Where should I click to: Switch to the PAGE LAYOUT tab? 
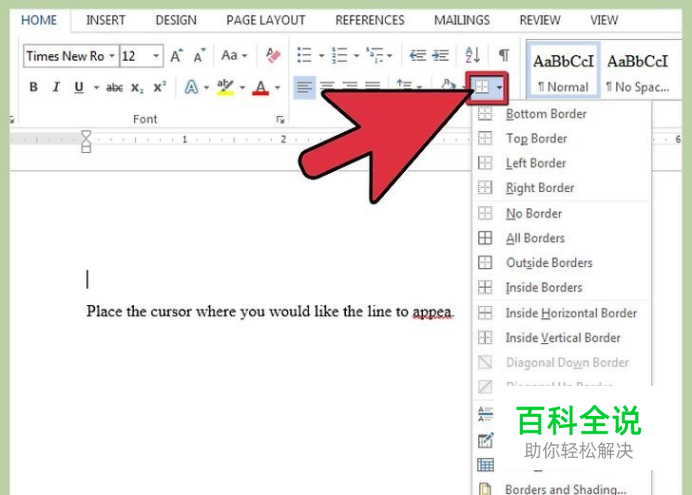click(266, 20)
